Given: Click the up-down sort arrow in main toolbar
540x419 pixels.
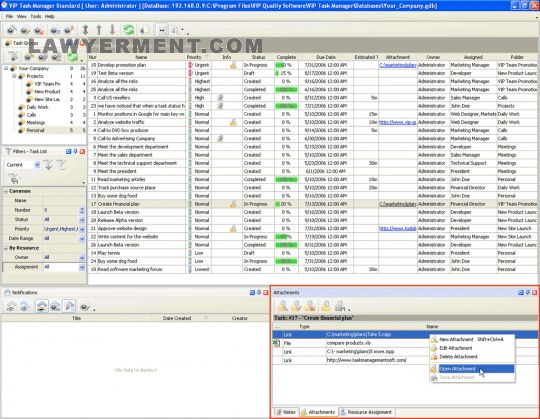Looking at the screenshot, I should [x=85, y=30].
